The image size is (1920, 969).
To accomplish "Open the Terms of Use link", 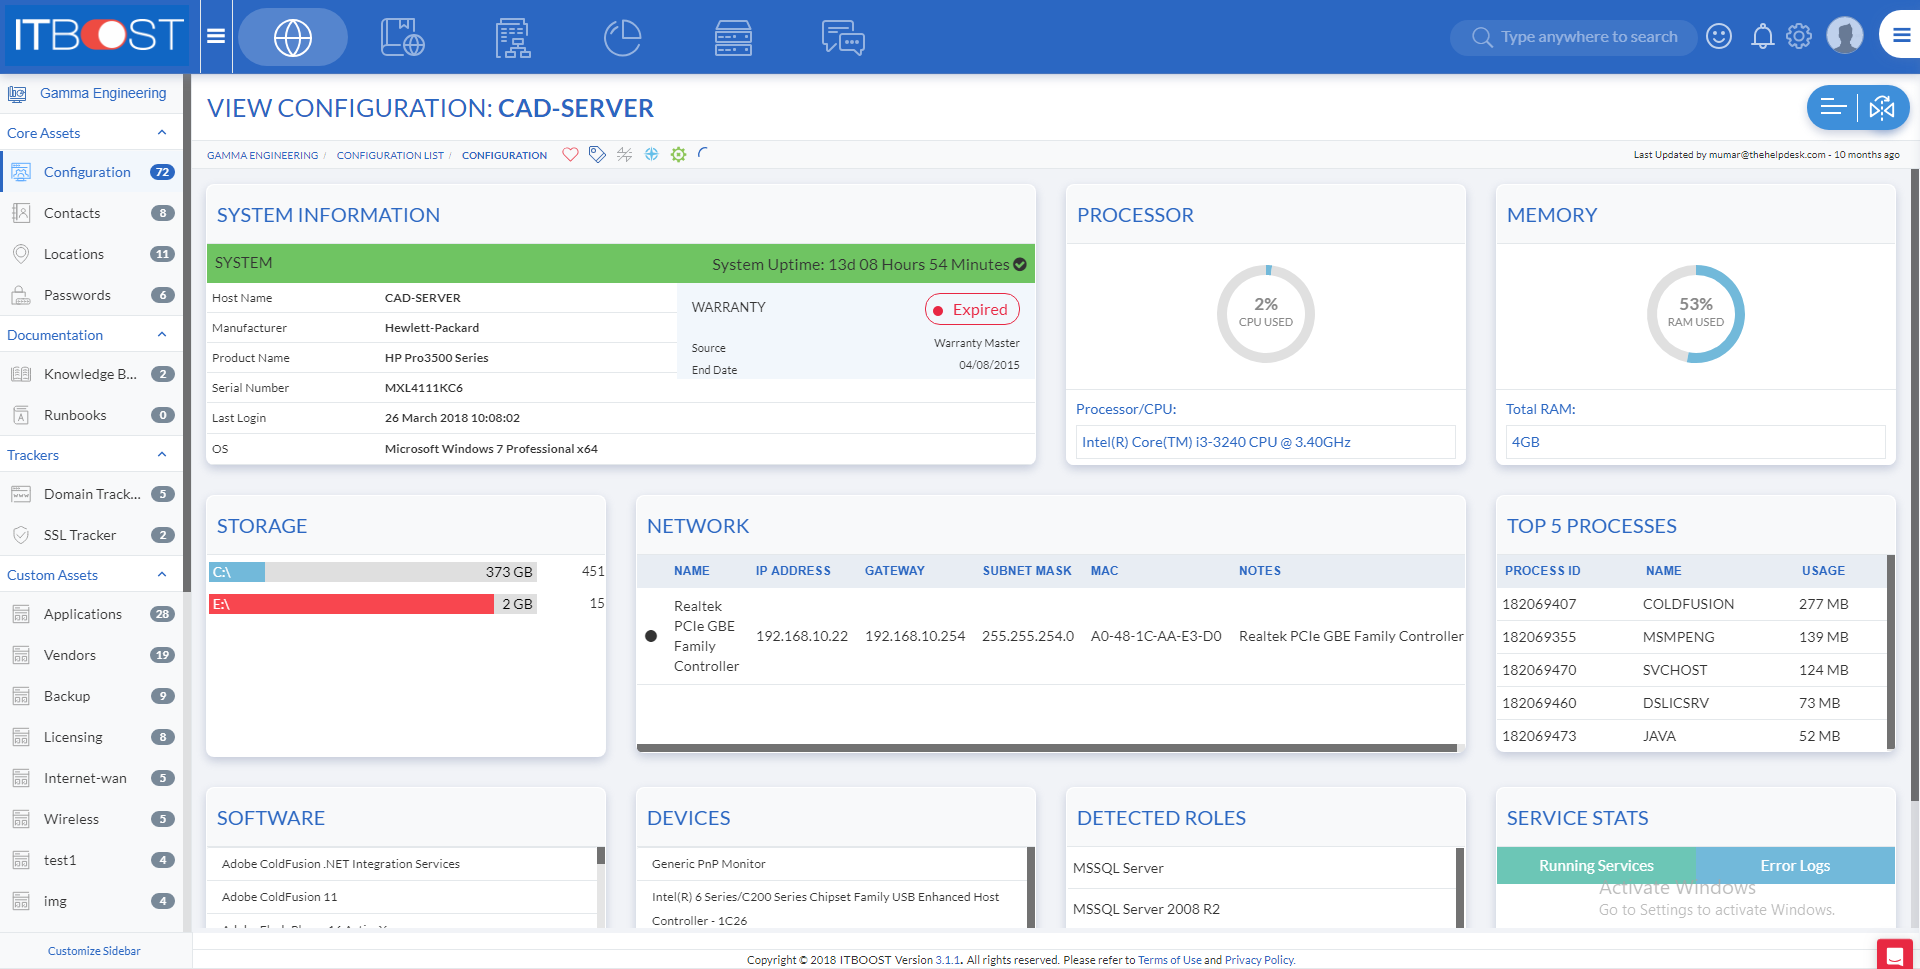I will (x=1170, y=959).
